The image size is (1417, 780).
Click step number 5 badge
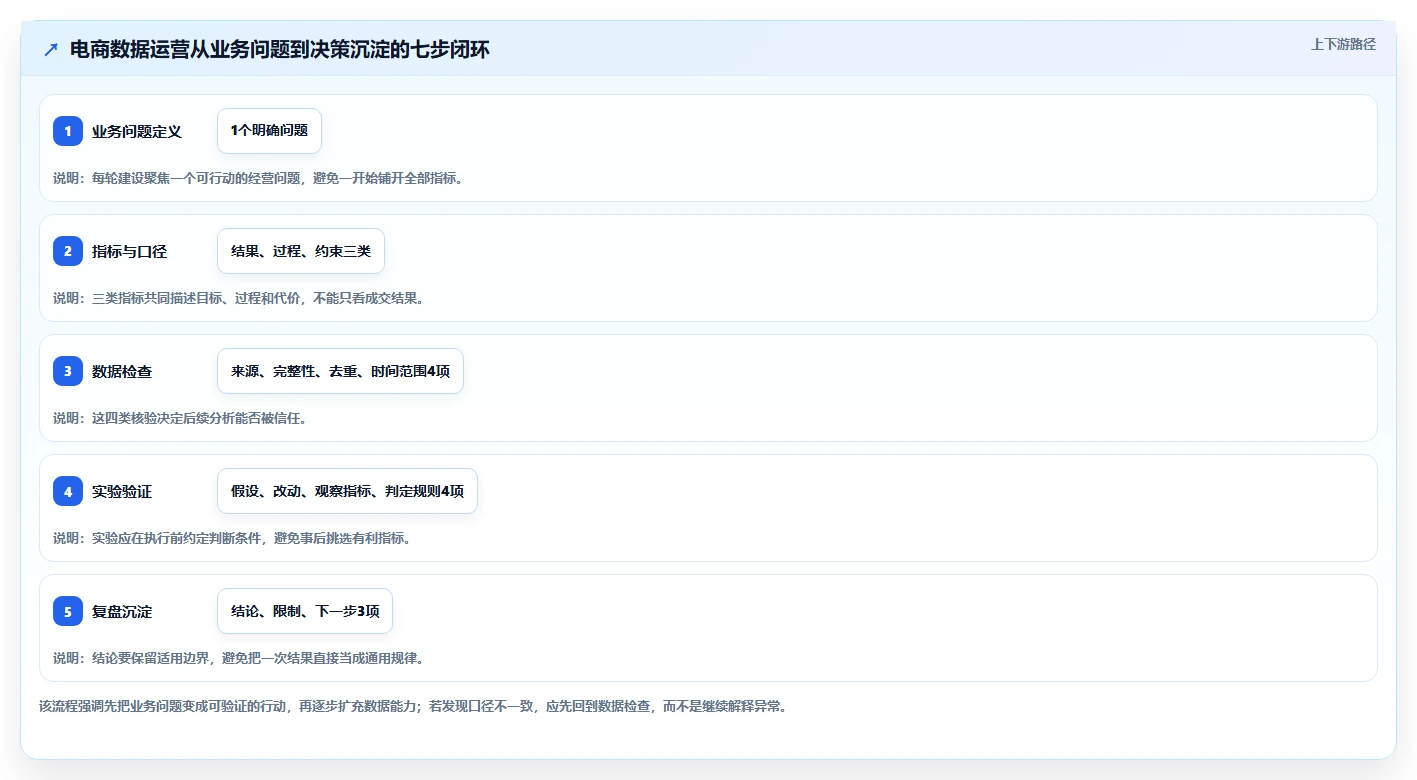(68, 611)
